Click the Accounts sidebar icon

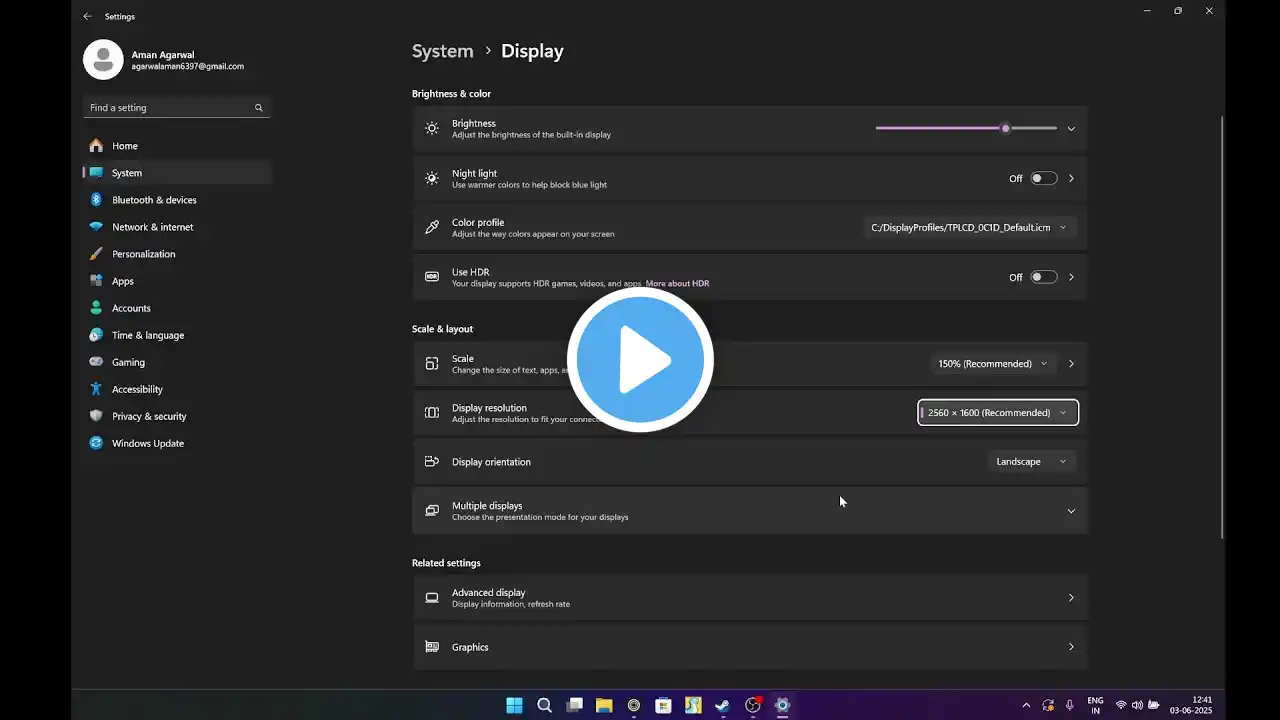pyautogui.click(x=96, y=308)
